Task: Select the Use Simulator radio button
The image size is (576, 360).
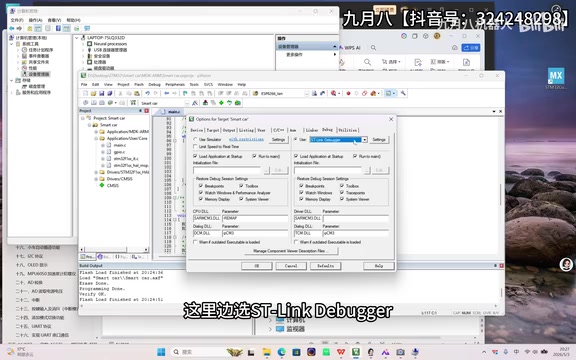Action: point(195,140)
